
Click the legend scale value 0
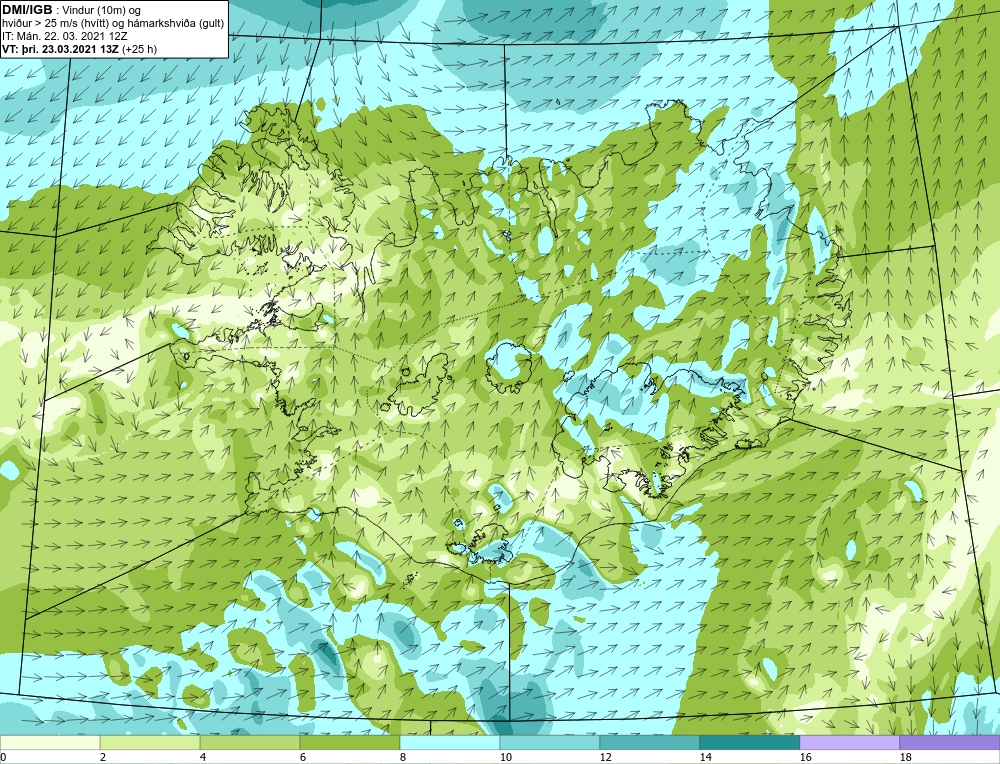(3, 757)
